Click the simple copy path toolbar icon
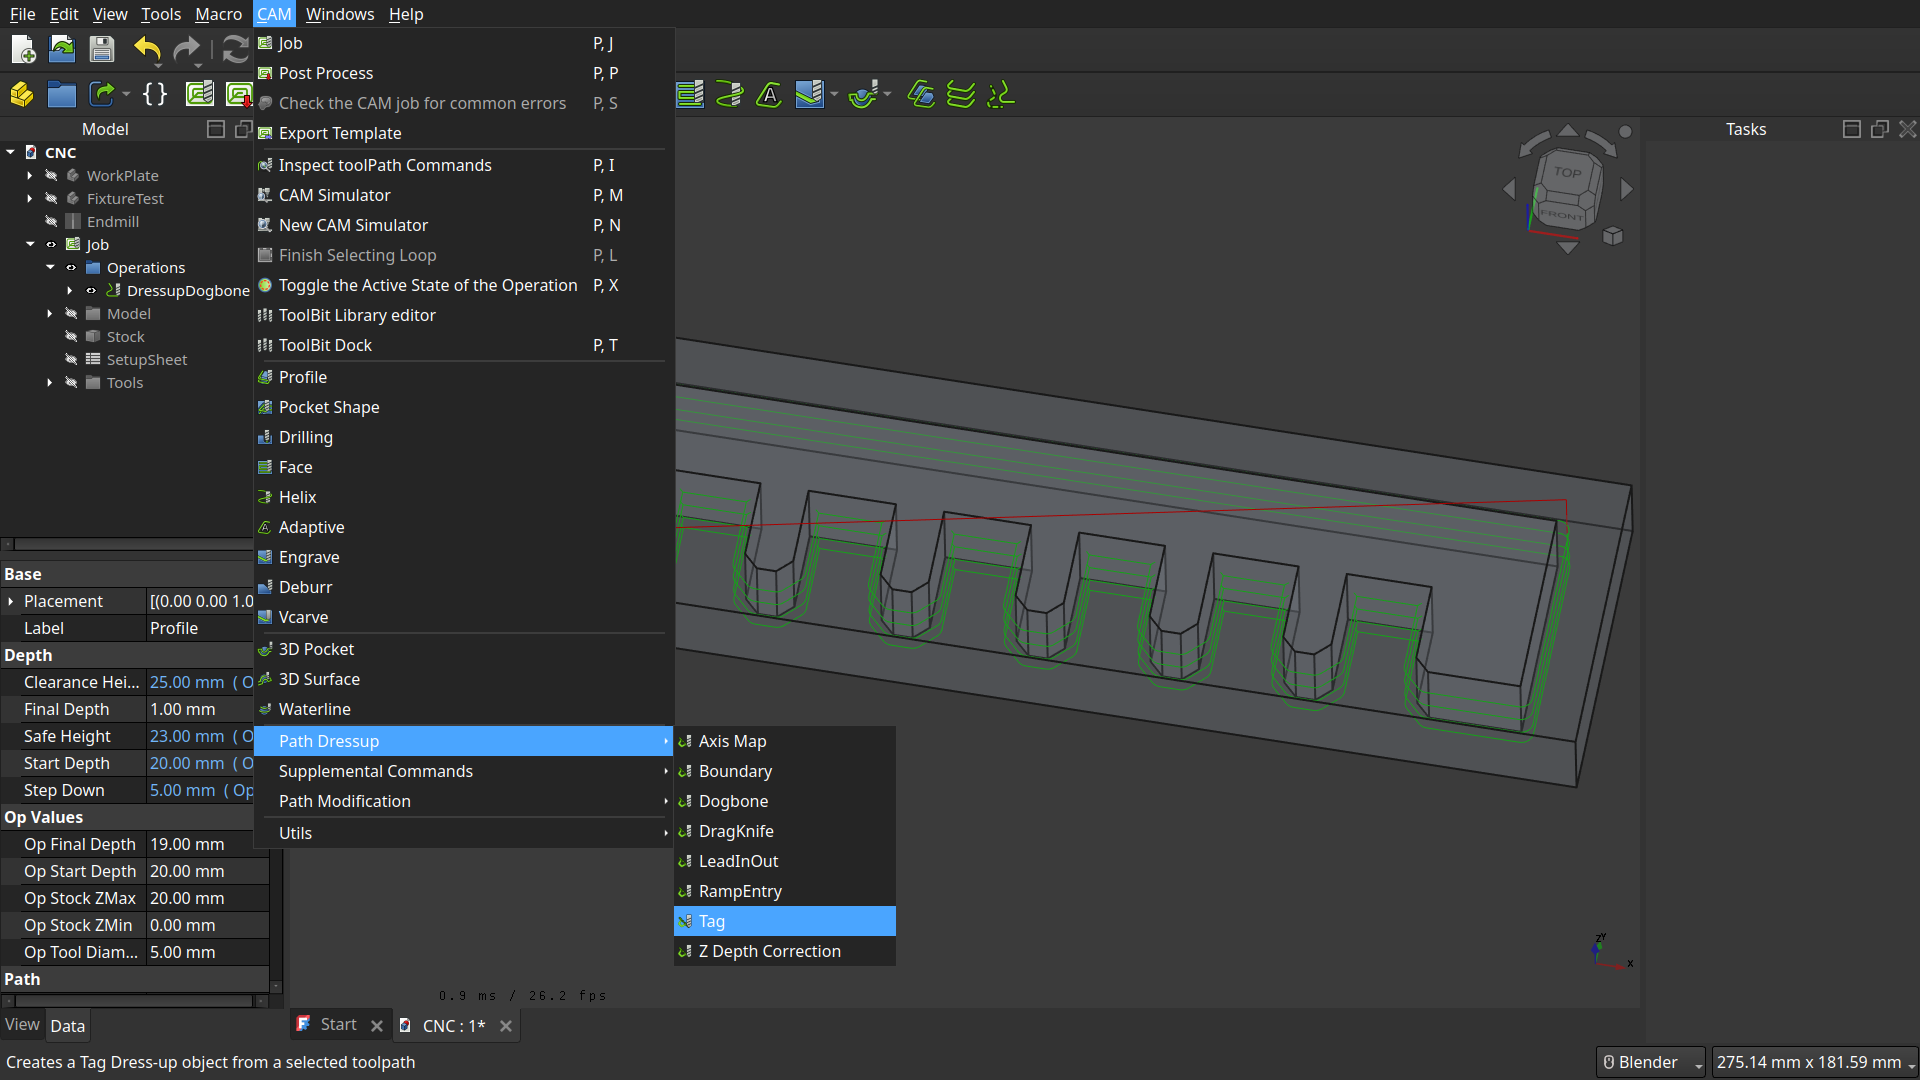 [x=1000, y=95]
